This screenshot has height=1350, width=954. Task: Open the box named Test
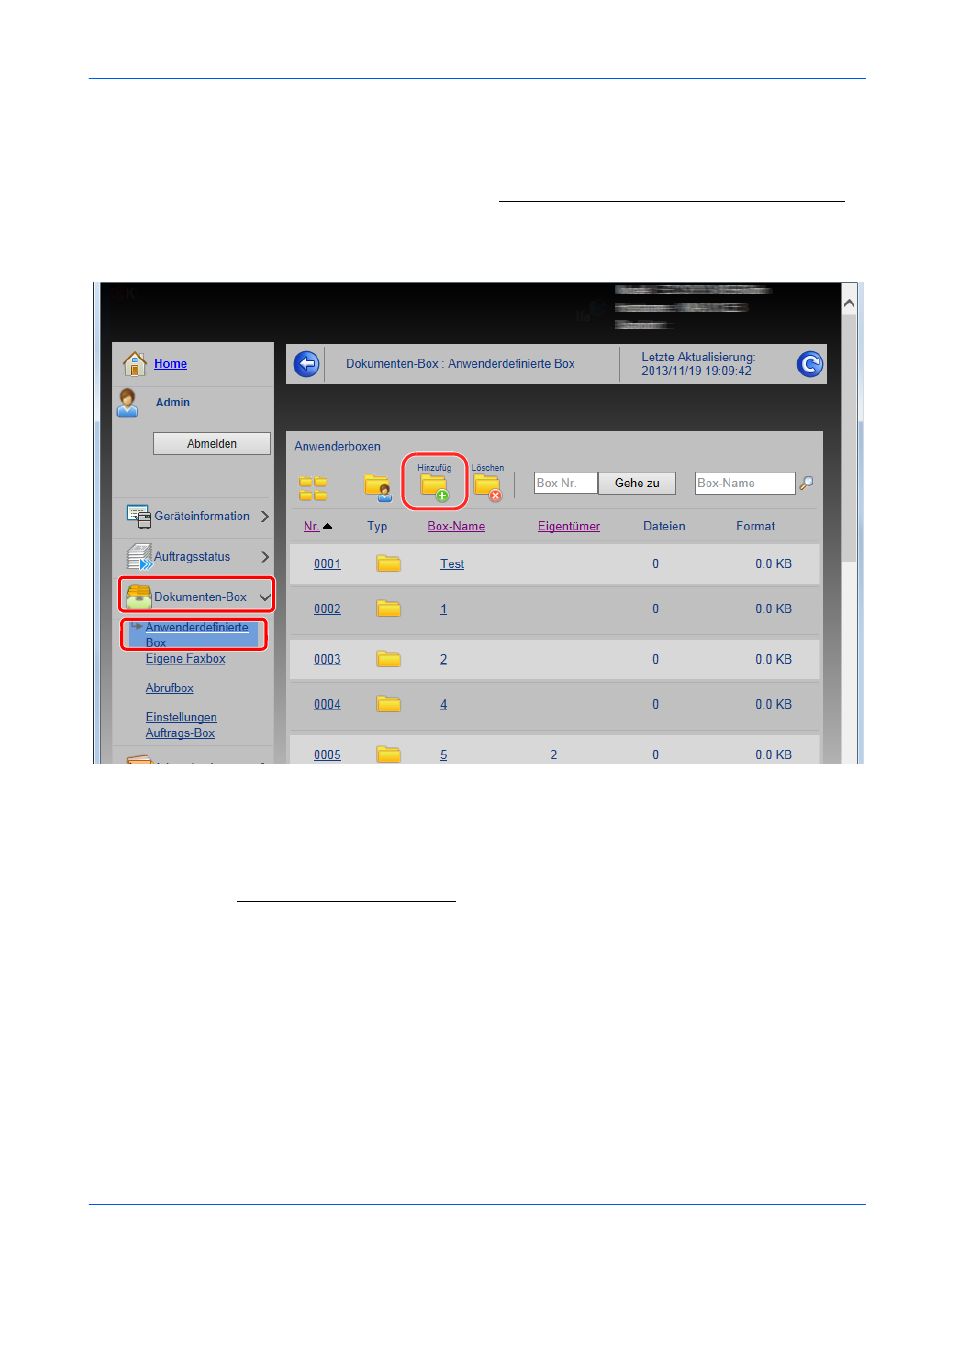click(x=451, y=564)
